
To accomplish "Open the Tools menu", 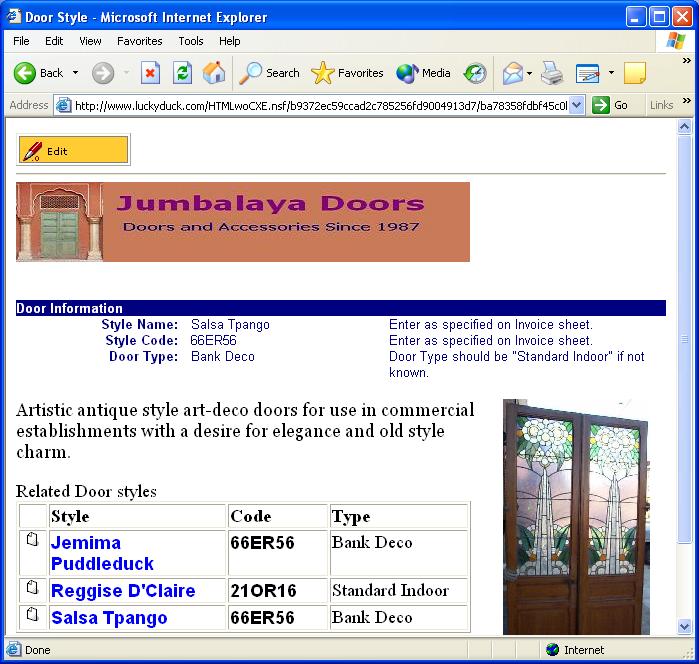I will click(x=191, y=41).
